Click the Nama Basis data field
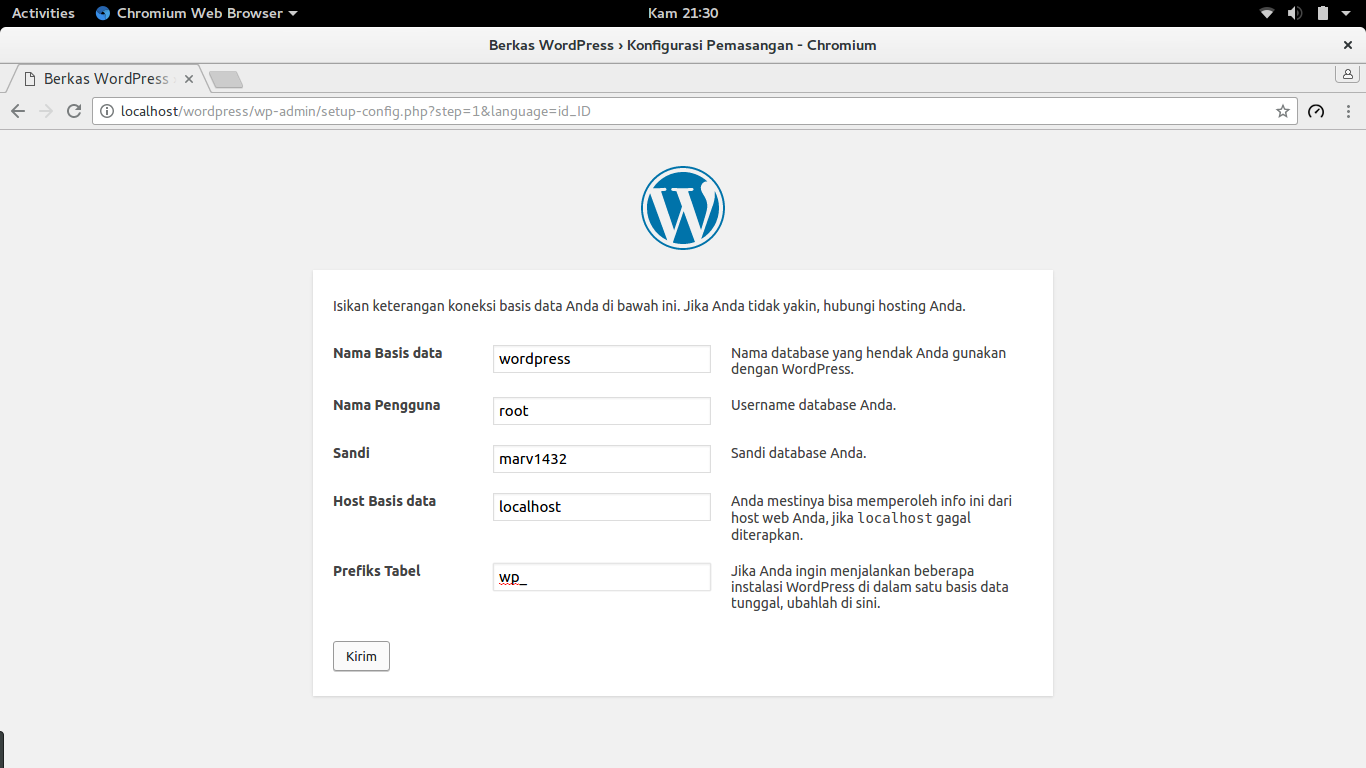This screenshot has height=768, width=1366. [x=602, y=359]
